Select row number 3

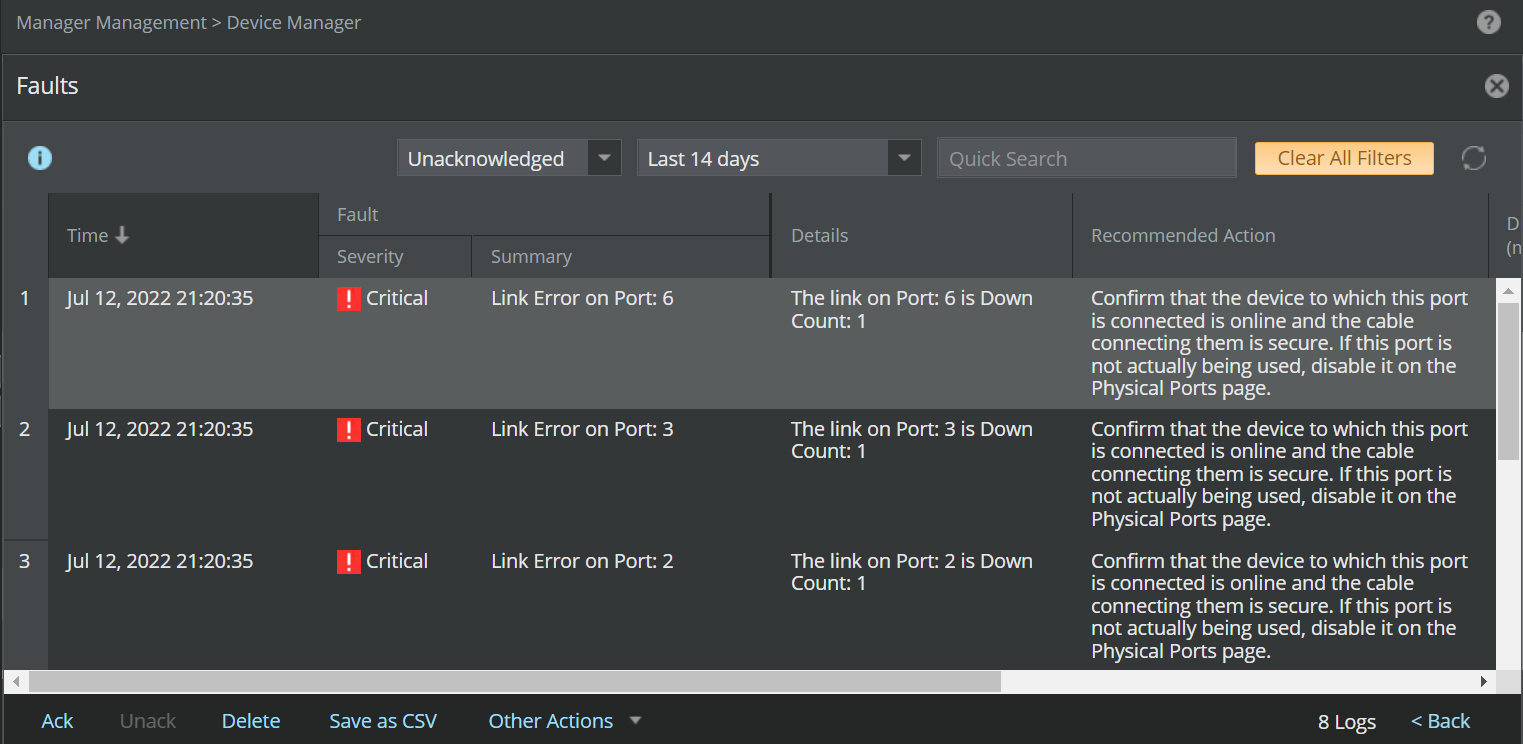(25, 561)
